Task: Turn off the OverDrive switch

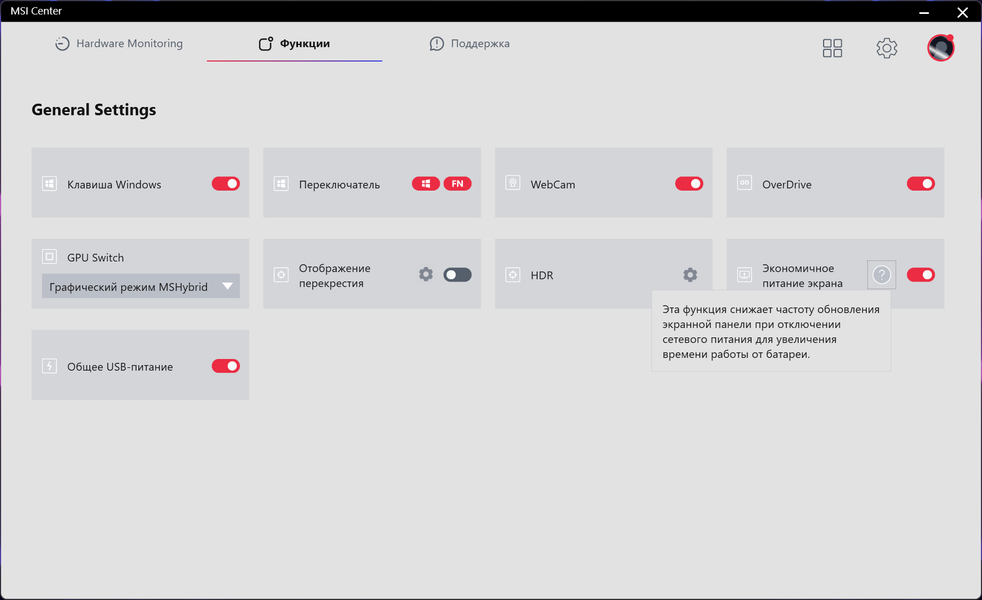Action: pos(921,184)
